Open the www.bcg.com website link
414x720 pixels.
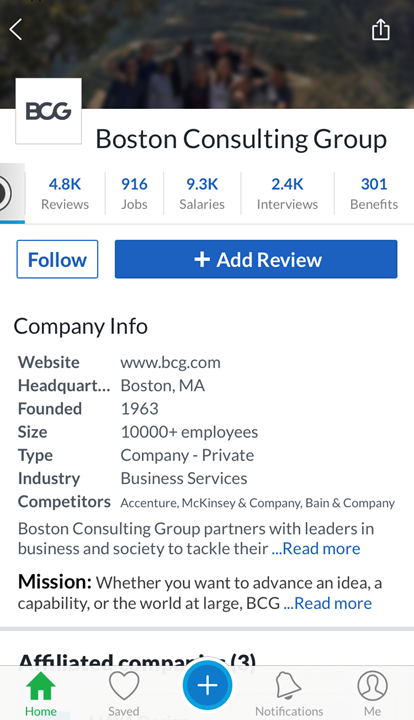(x=170, y=362)
